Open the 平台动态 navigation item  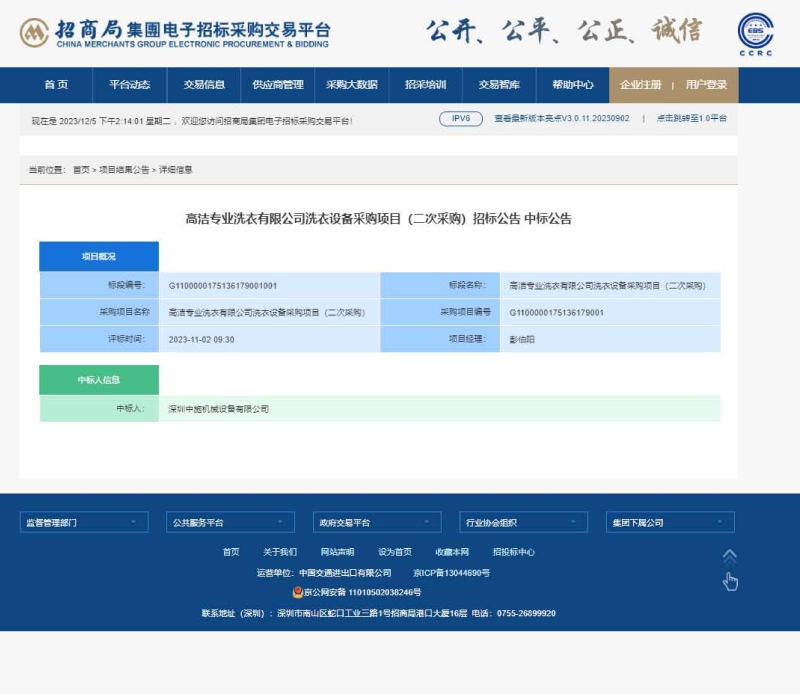pyautogui.click(x=130, y=85)
